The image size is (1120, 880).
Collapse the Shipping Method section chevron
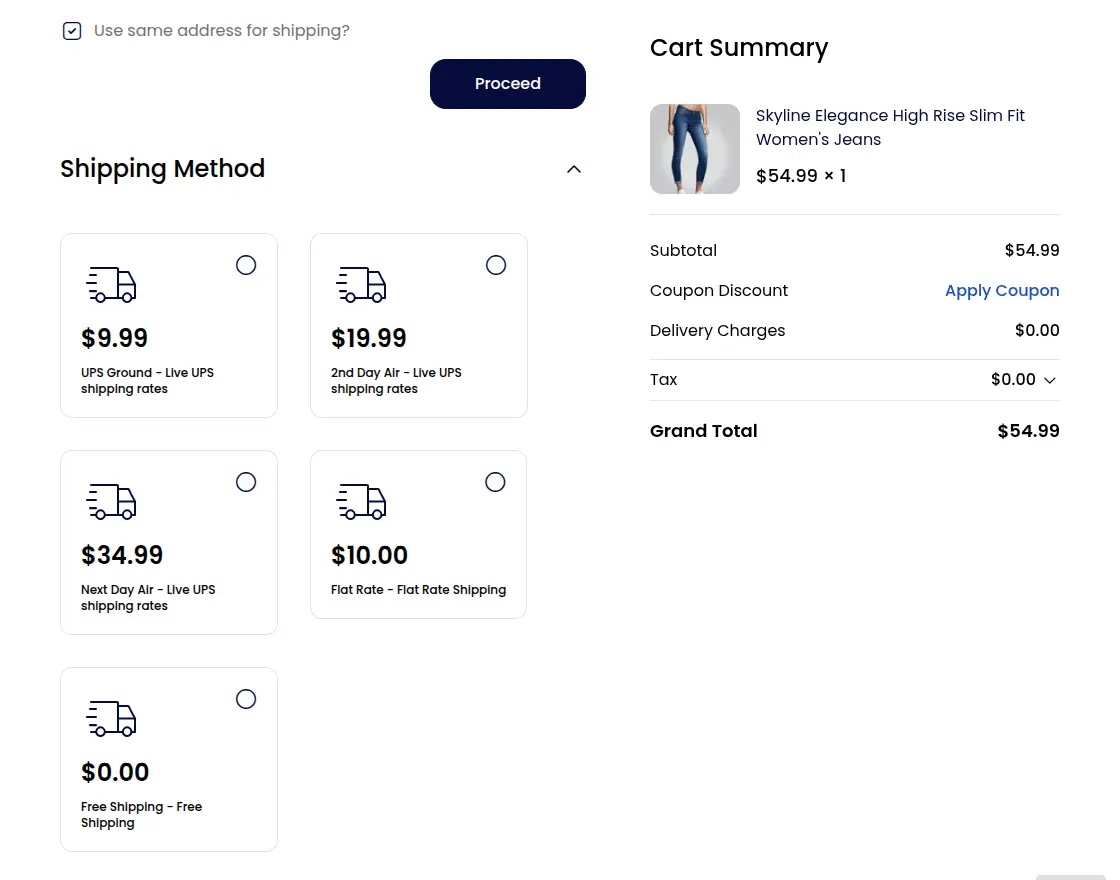pos(574,169)
